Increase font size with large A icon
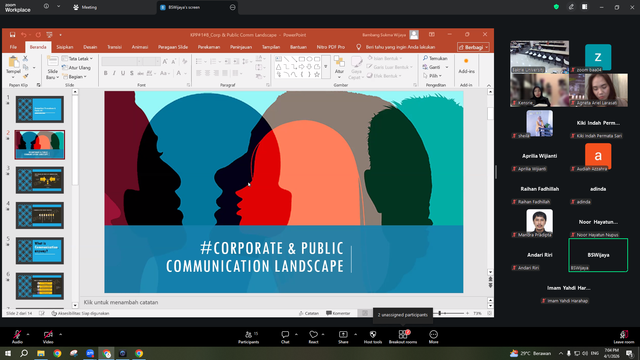 point(165,61)
